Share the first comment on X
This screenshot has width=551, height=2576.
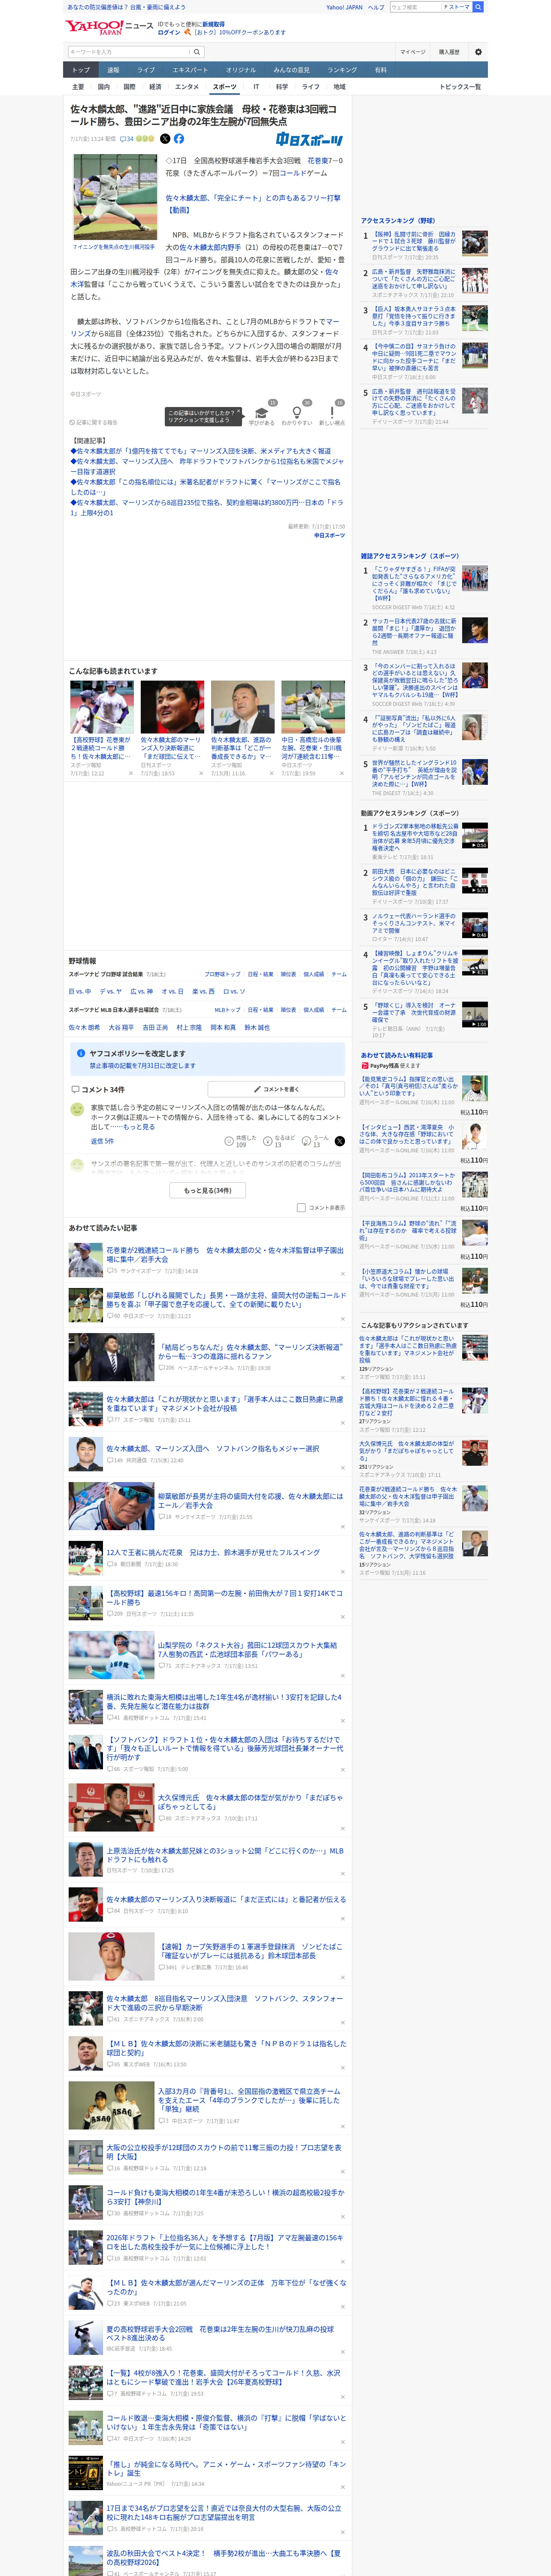pyautogui.click(x=339, y=1141)
